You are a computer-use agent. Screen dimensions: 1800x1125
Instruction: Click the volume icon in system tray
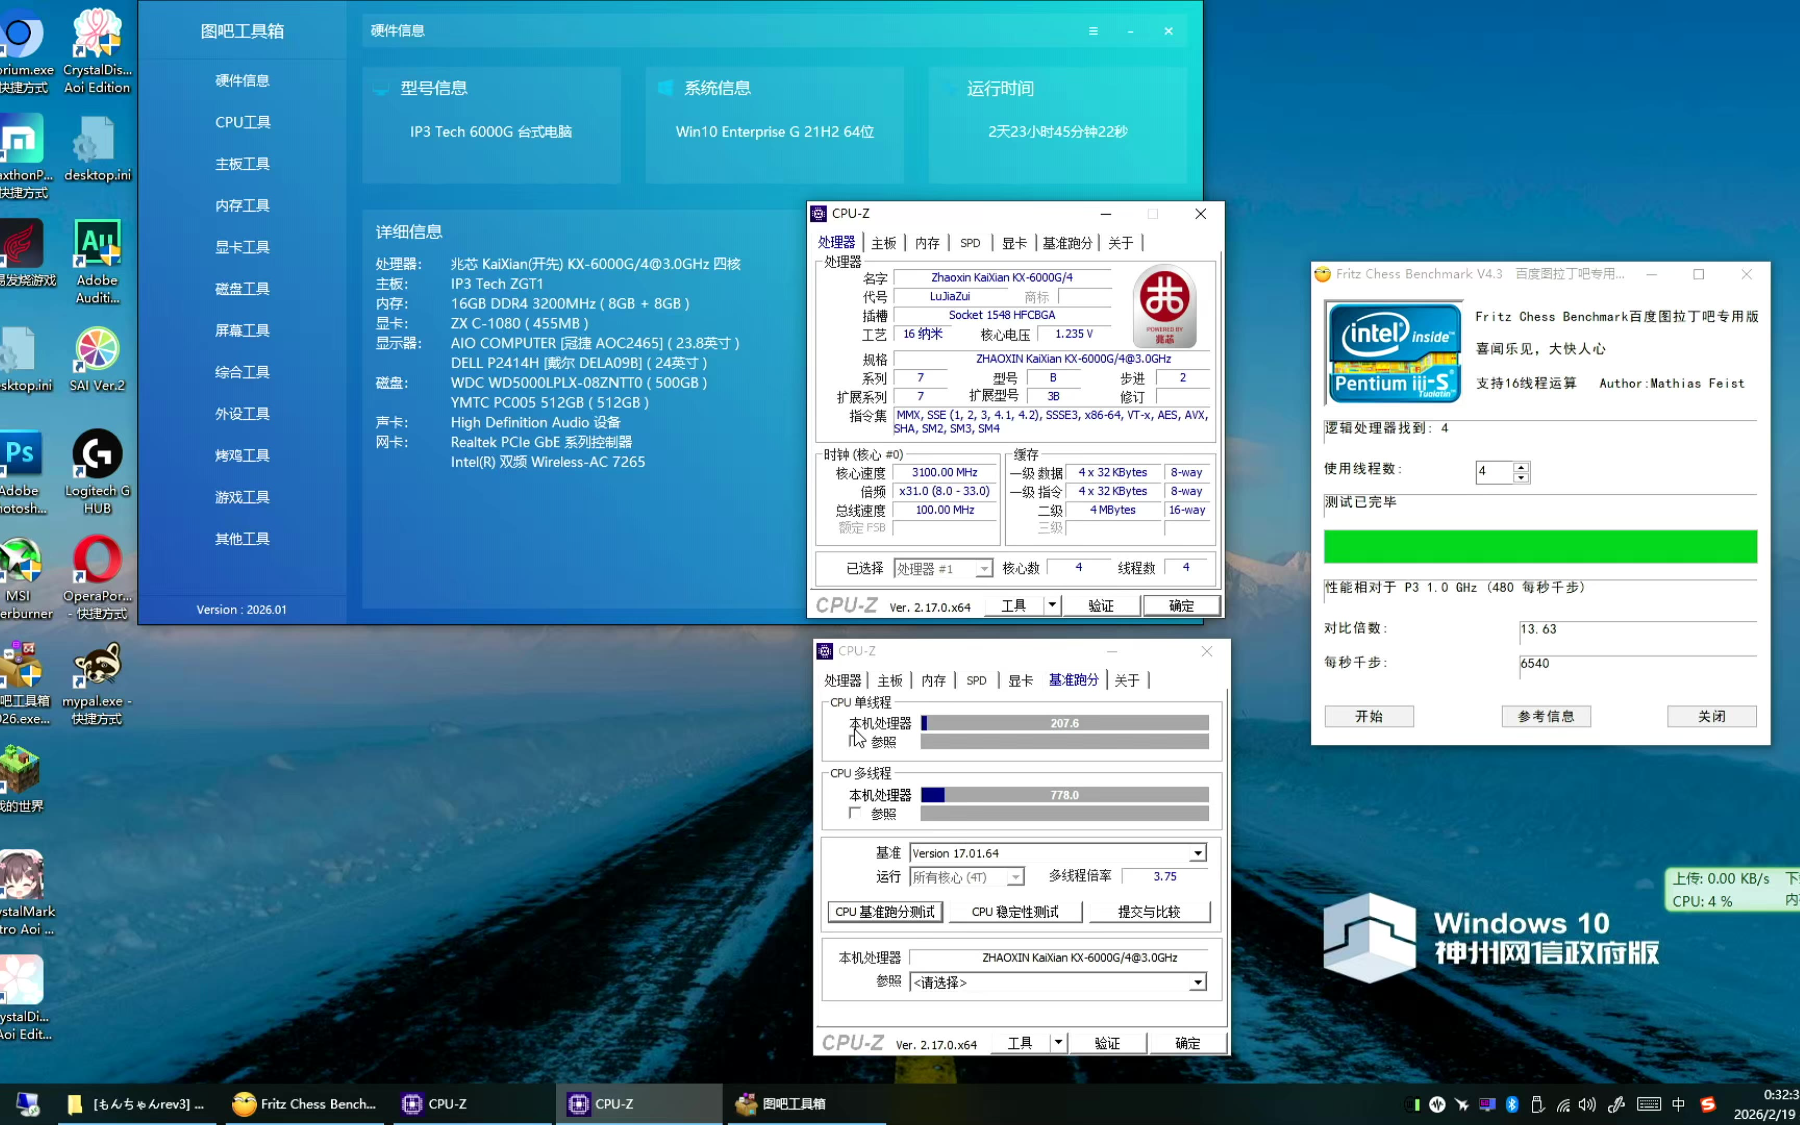1587,1104
